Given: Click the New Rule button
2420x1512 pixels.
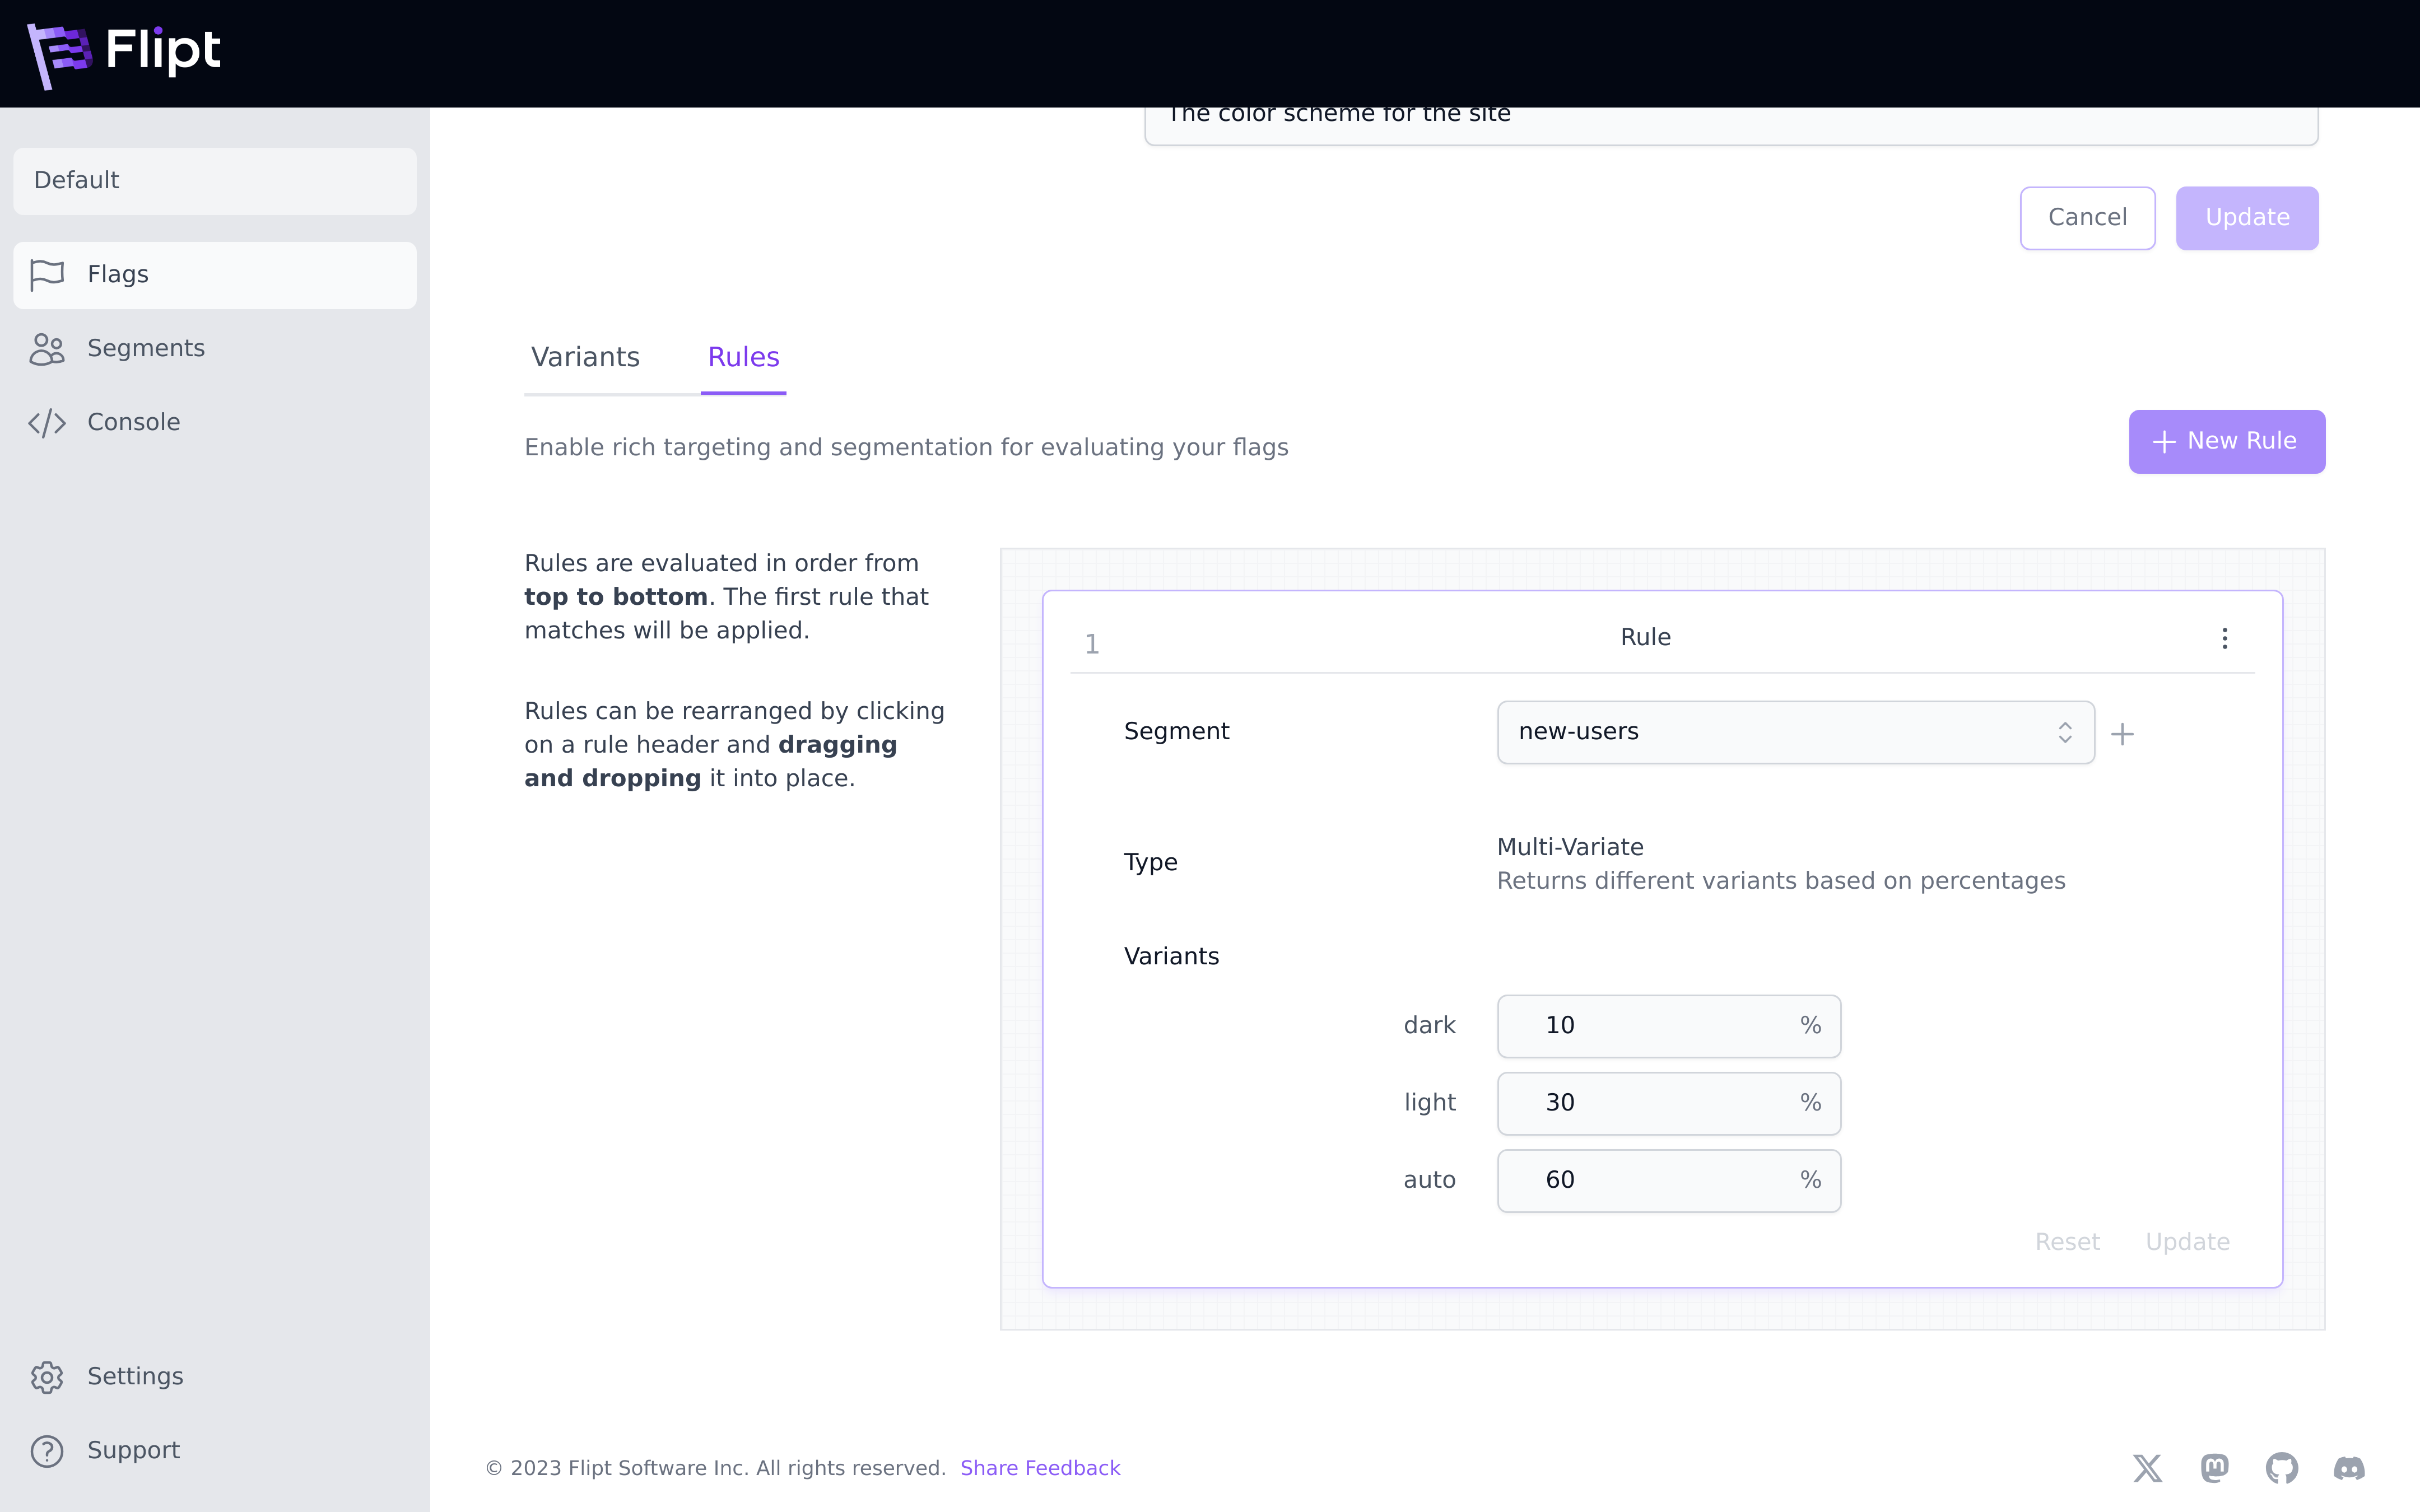Looking at the screenshot, I should pos(2226,442).
